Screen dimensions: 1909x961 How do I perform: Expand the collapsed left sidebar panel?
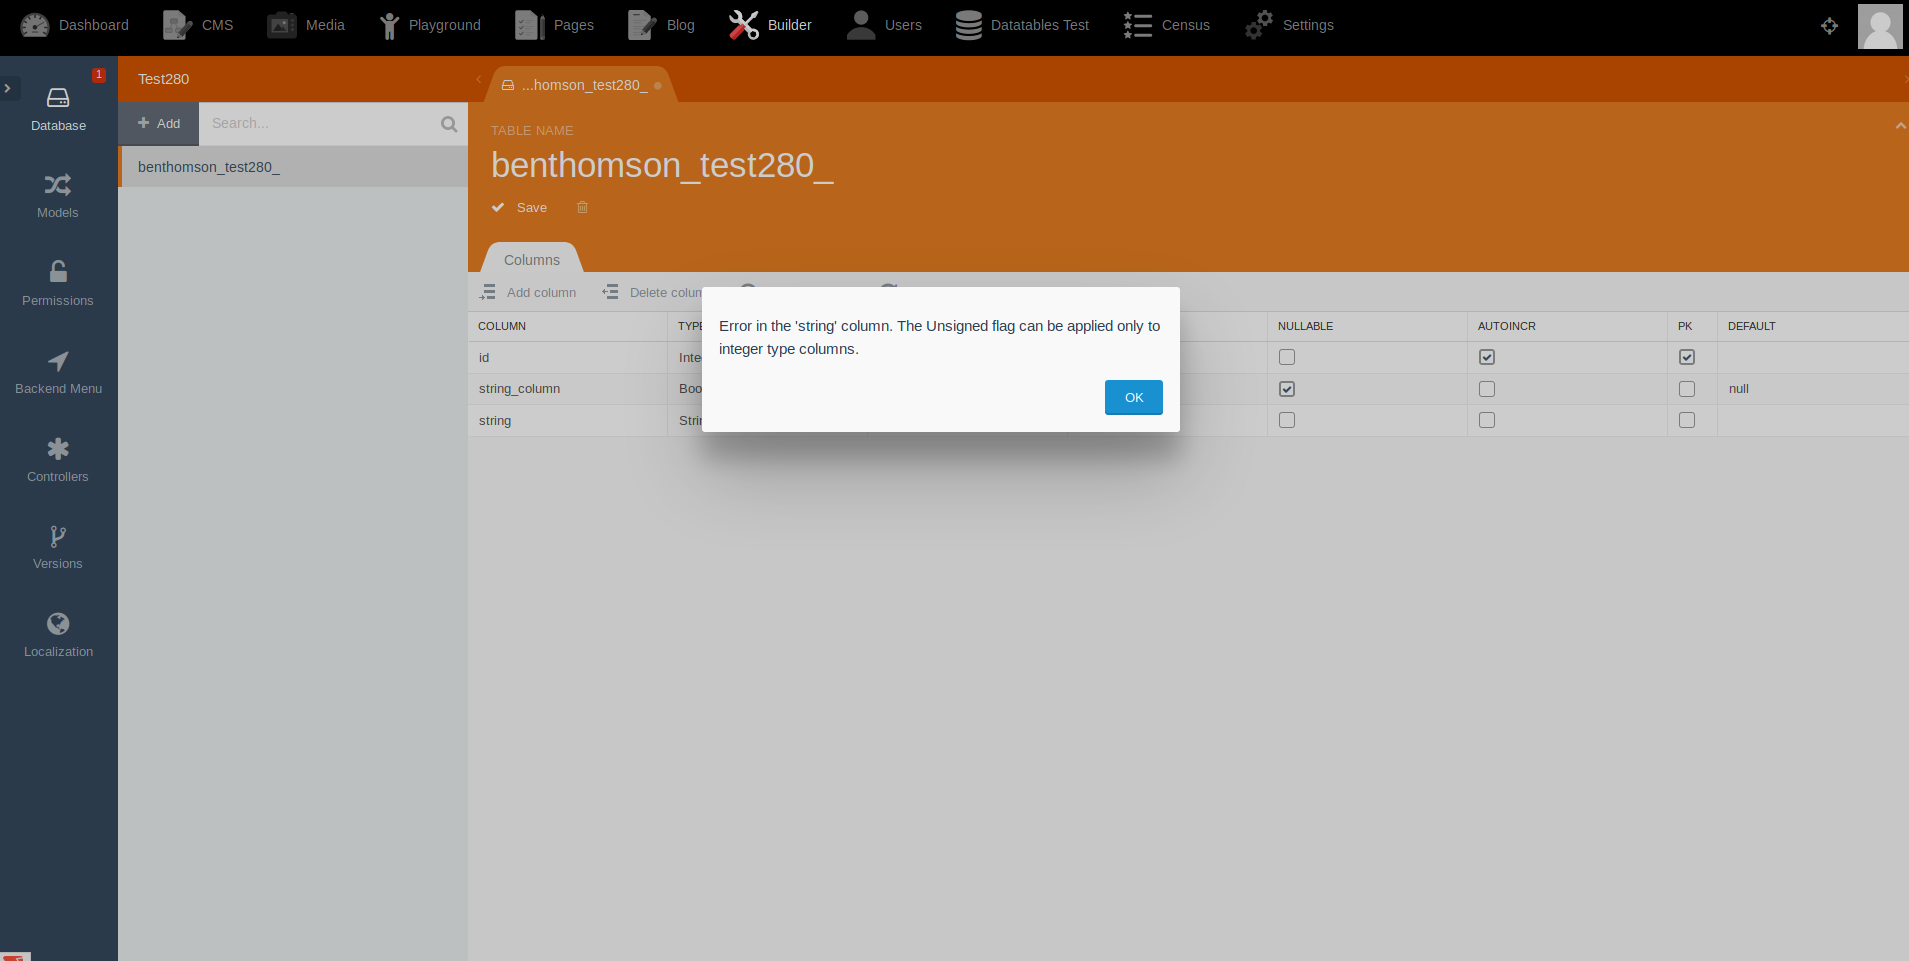pyautogui.click(x=9, y=89)
